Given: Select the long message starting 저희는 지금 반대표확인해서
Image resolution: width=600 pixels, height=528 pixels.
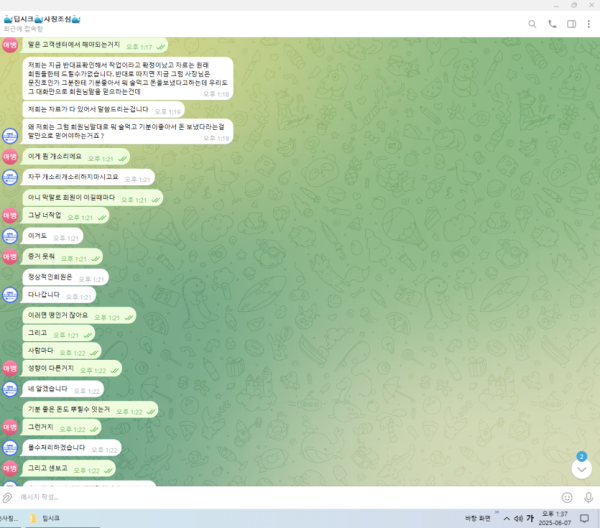Looking at the screenshot, I should click(x=128, y=78).
